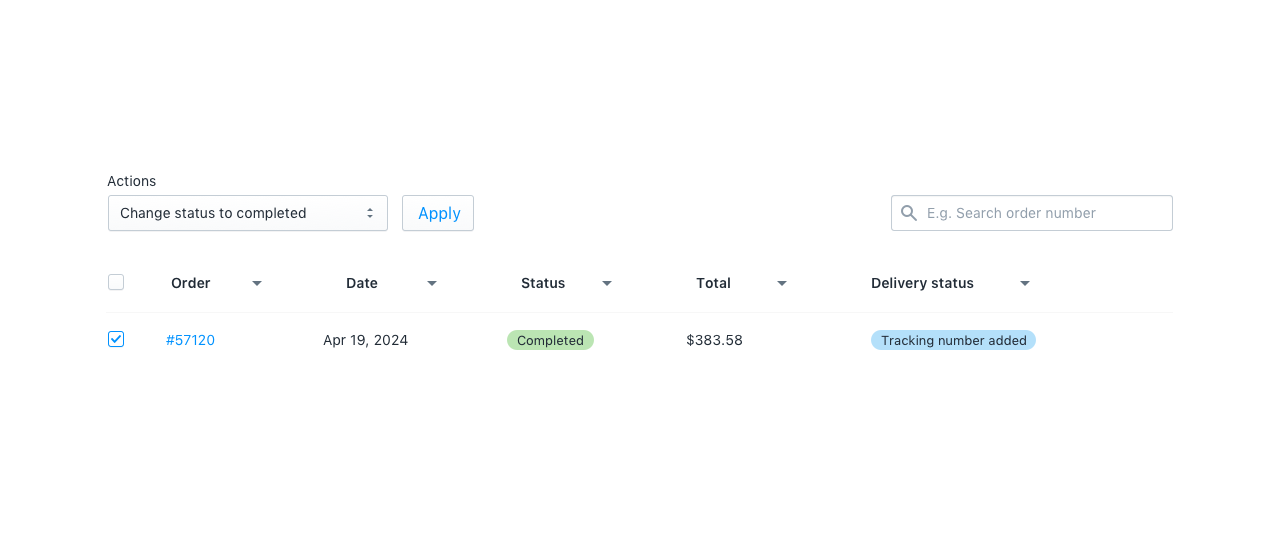Viewport: 1280px width, 550px height.
Task: Click the Total column sort arrow
Action: [782, 284]
